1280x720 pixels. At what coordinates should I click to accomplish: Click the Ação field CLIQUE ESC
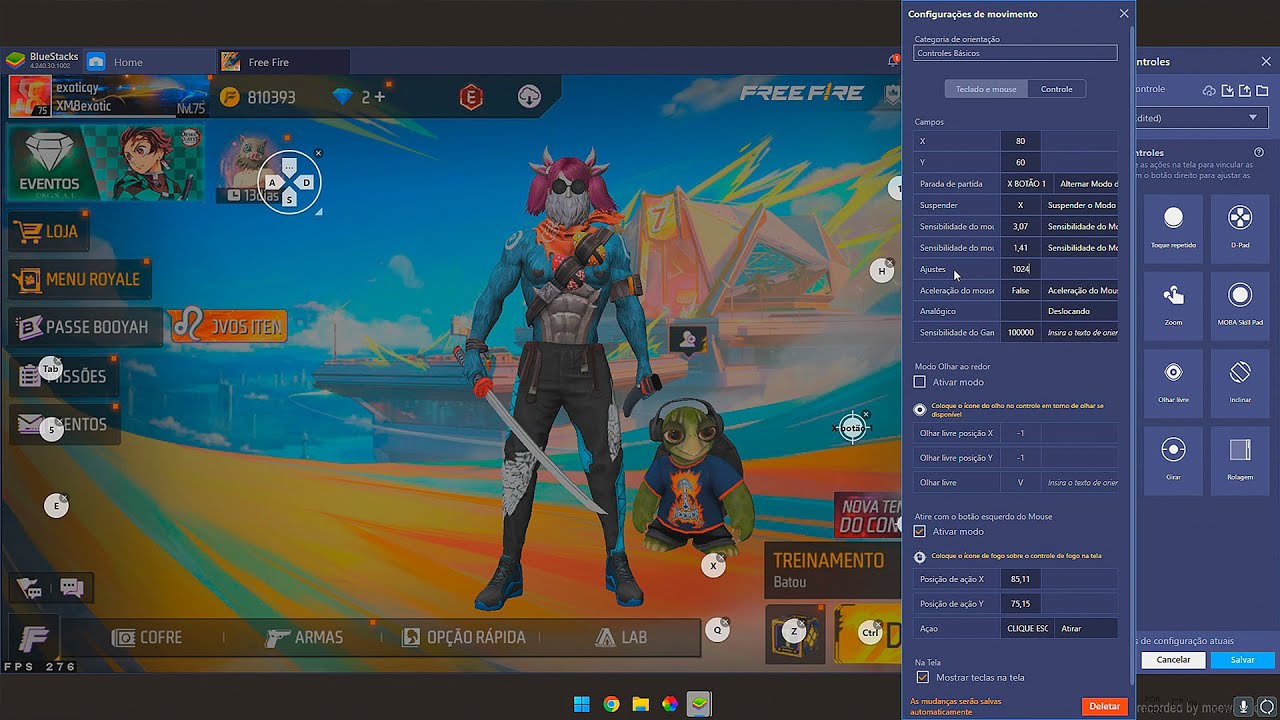1027,628
